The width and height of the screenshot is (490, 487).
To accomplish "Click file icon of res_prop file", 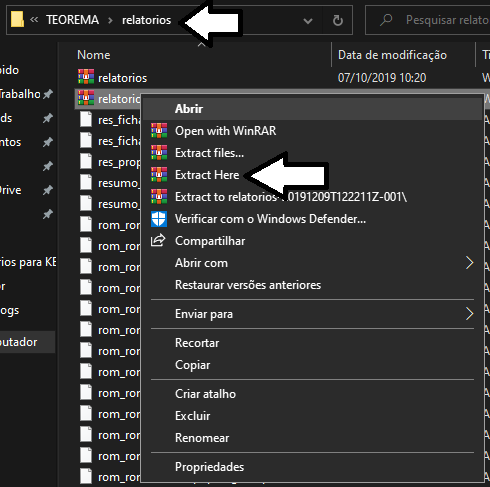I will tap(86, 161).
